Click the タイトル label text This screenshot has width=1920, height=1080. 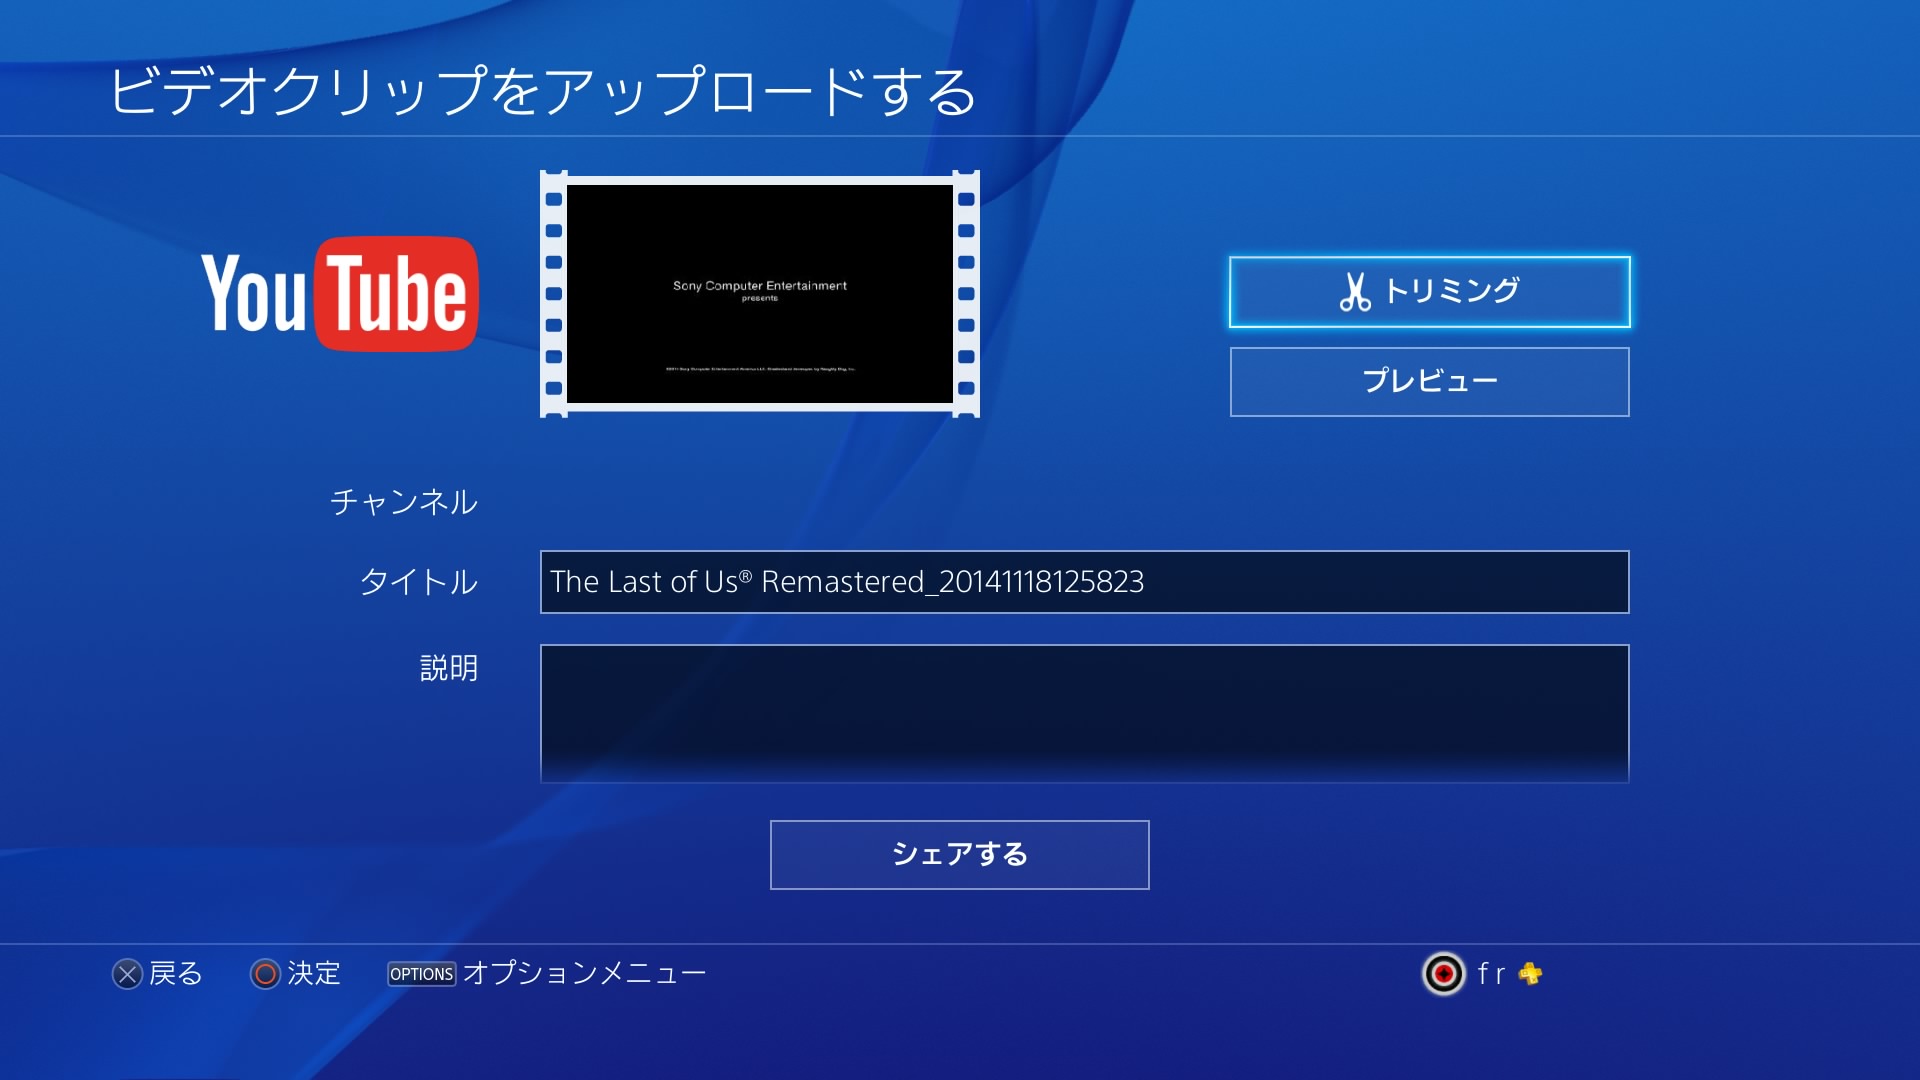[x=418, y=582]
